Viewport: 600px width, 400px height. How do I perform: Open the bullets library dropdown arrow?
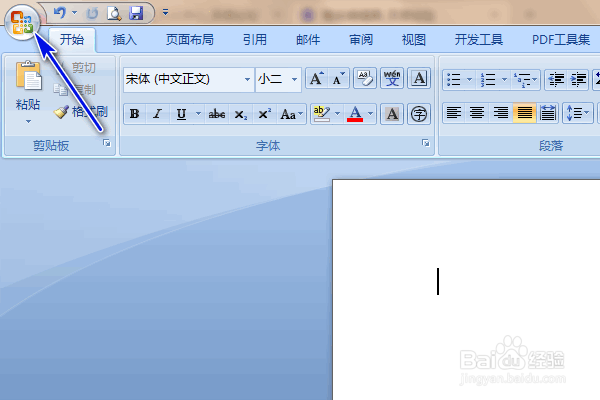point(470,80)
